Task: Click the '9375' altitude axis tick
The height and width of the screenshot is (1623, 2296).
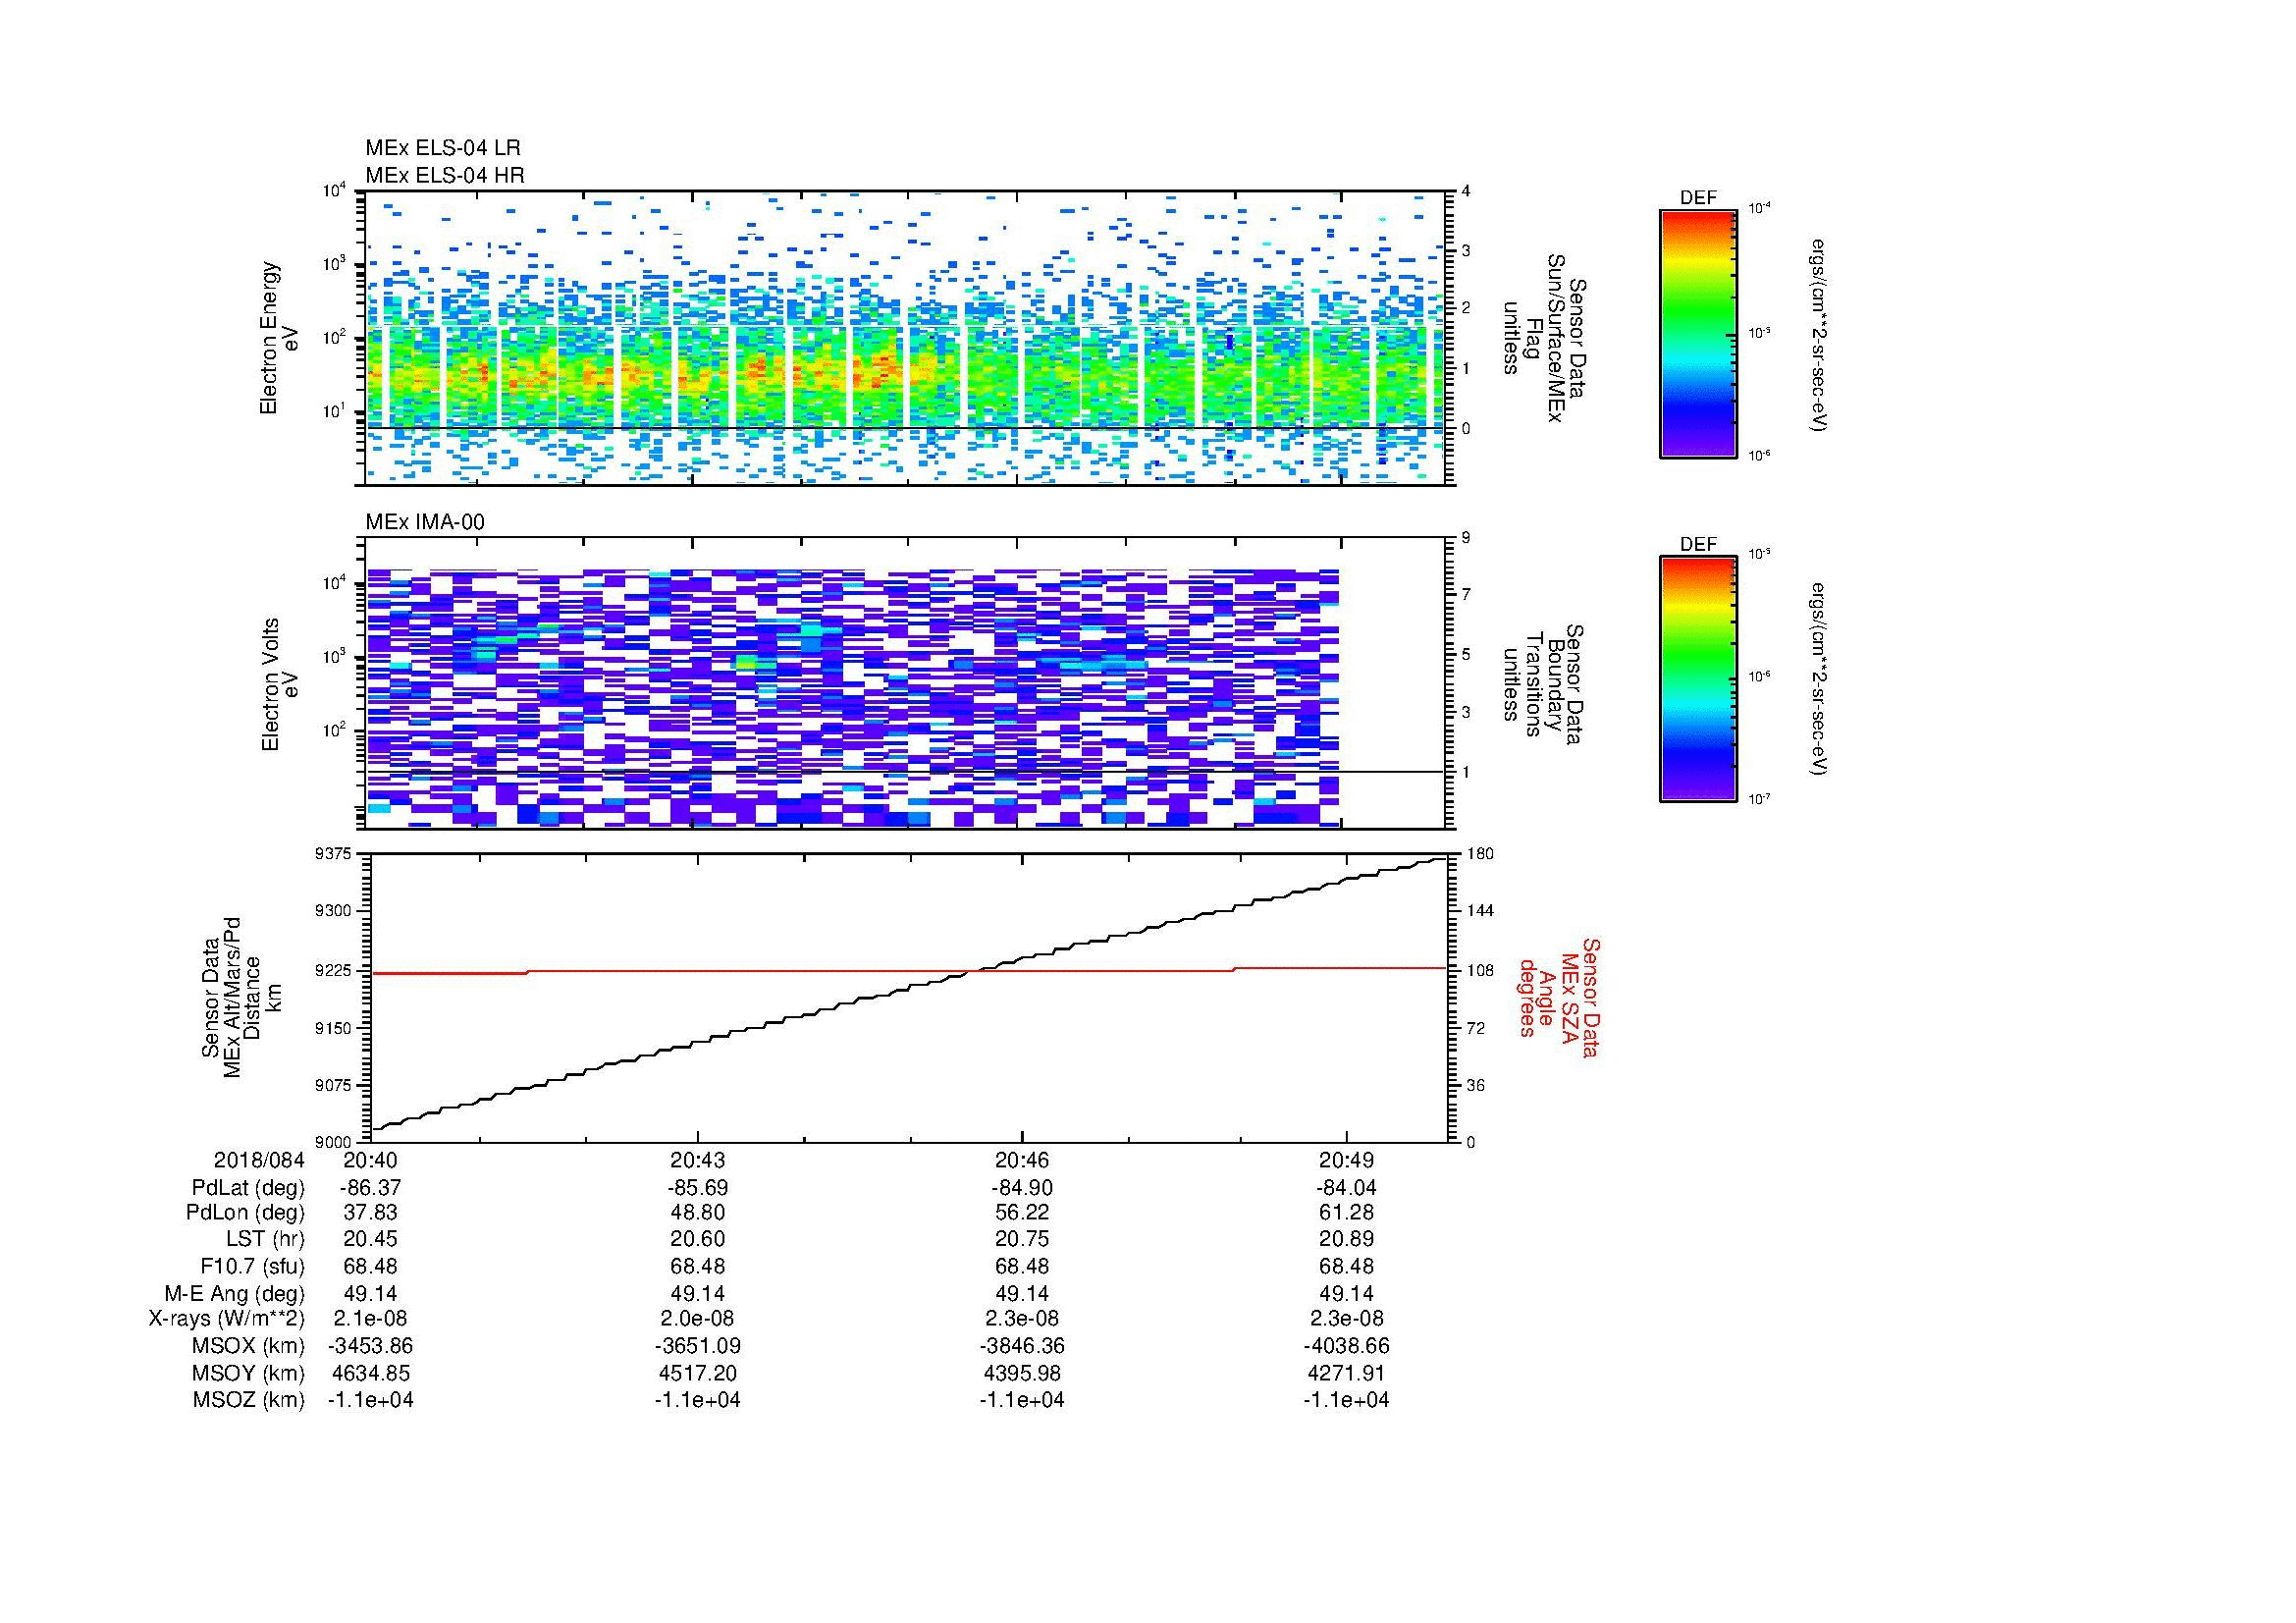Action: coord(335,853)
